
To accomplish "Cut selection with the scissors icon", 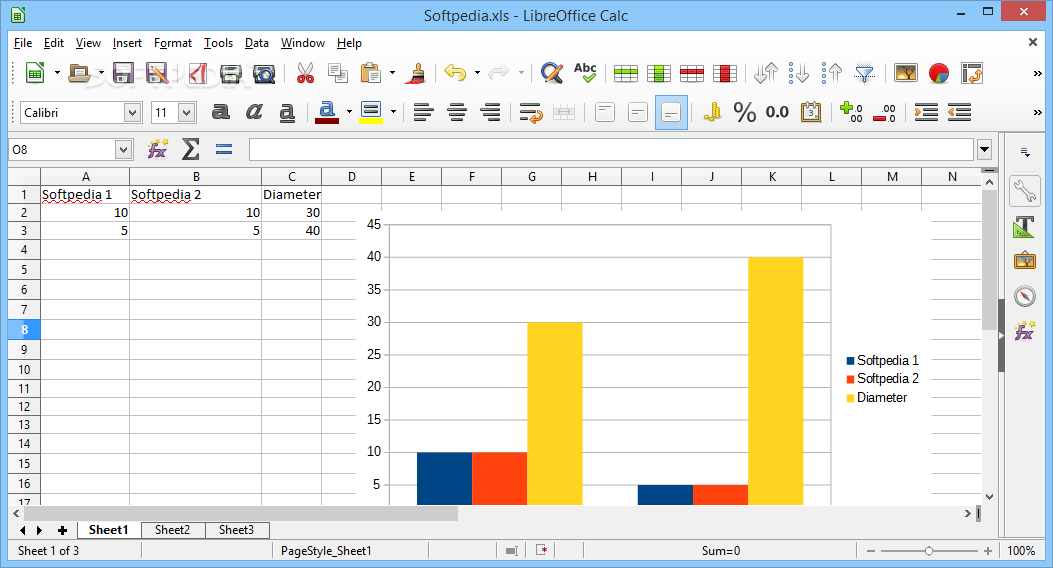I will [x=306, y=73].
